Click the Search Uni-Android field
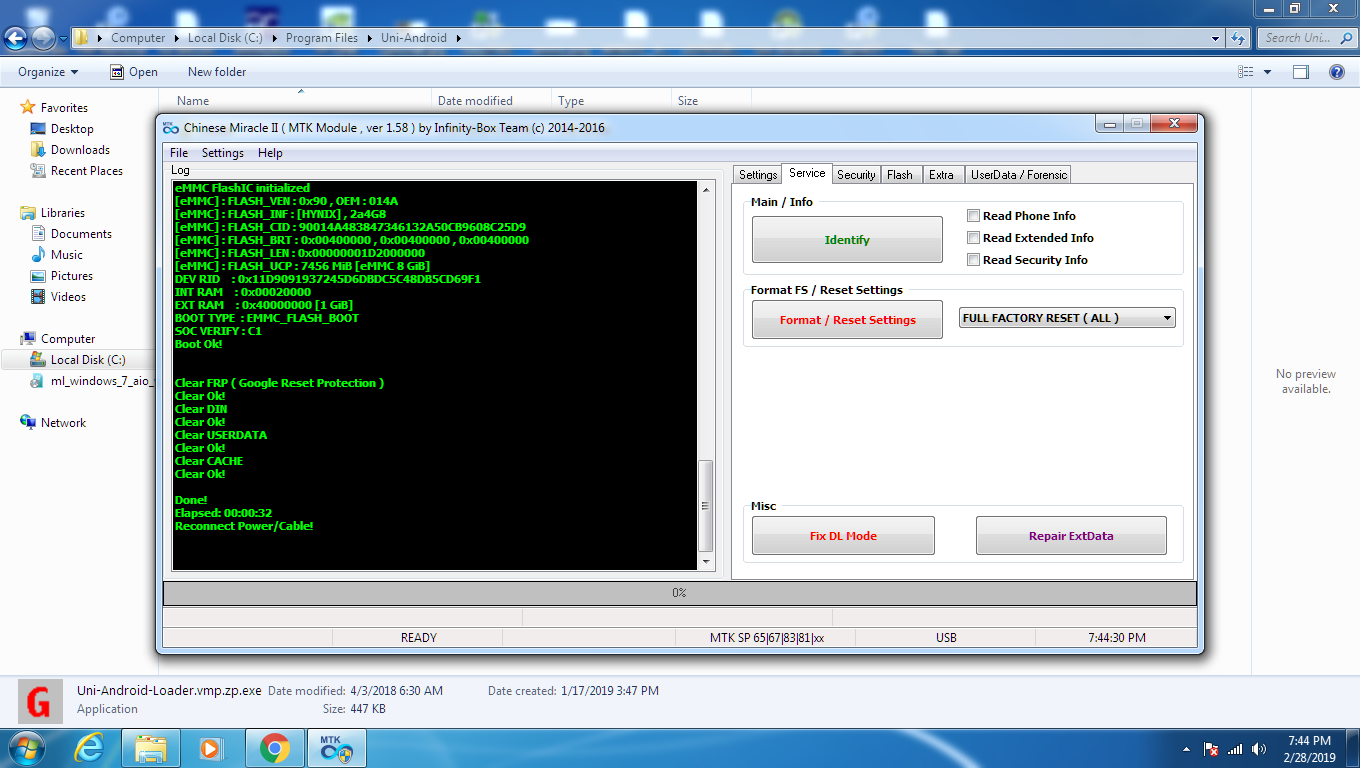 coord(1305,38)
